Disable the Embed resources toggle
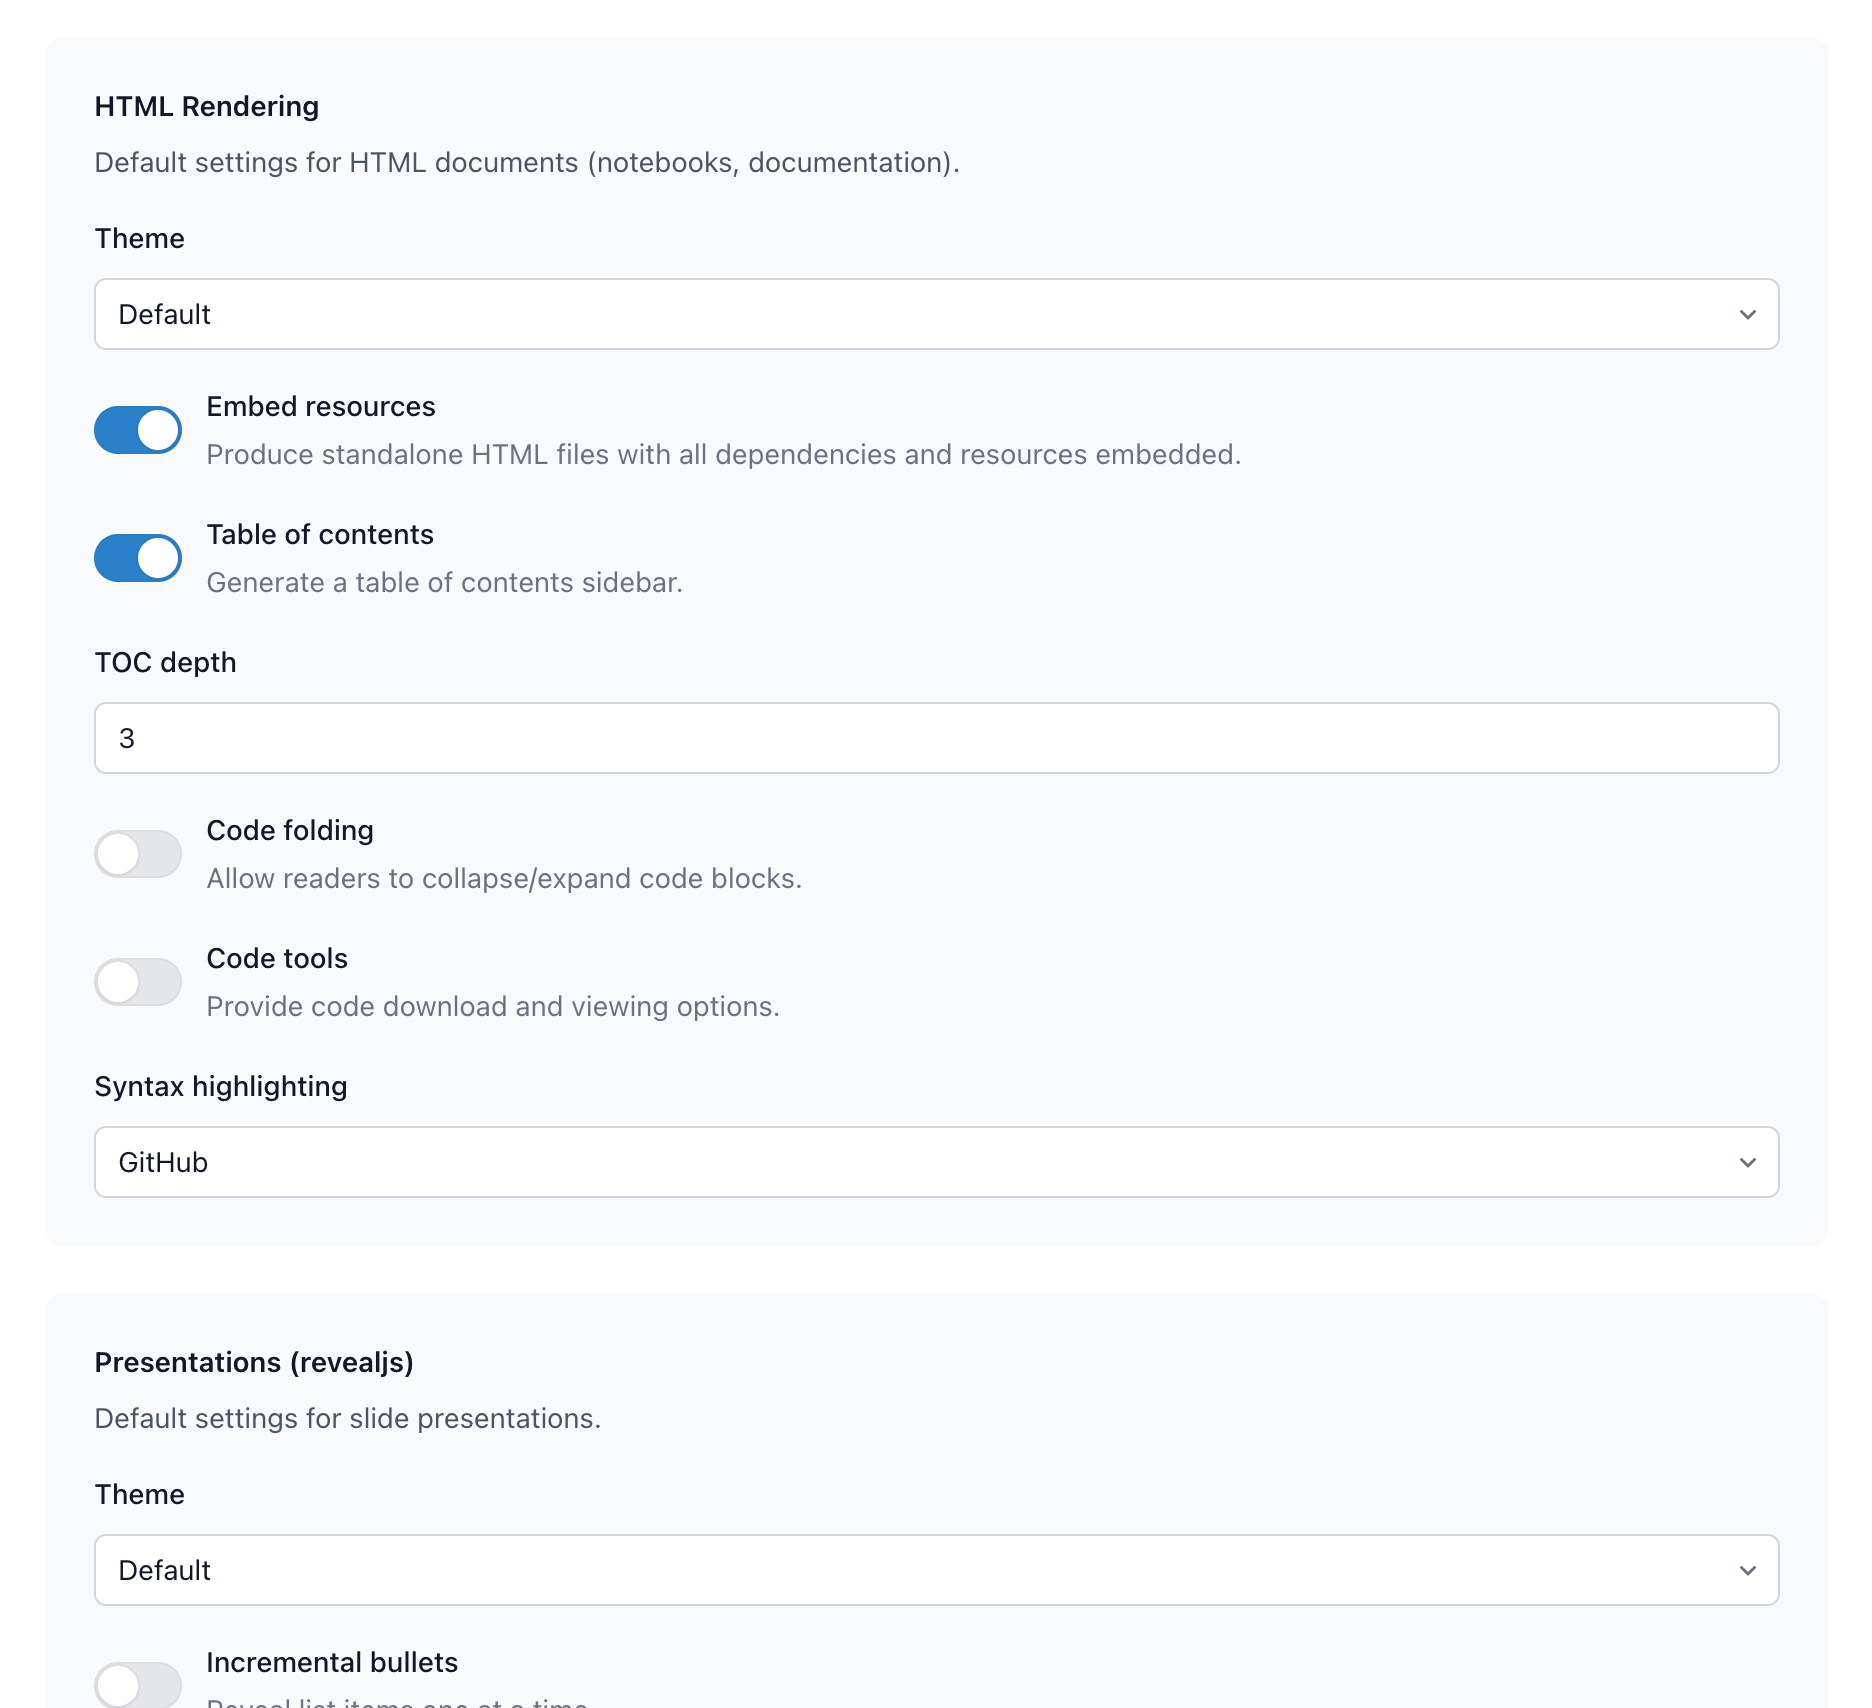Screen dimensions: 1872x1708 pos(138,429)
